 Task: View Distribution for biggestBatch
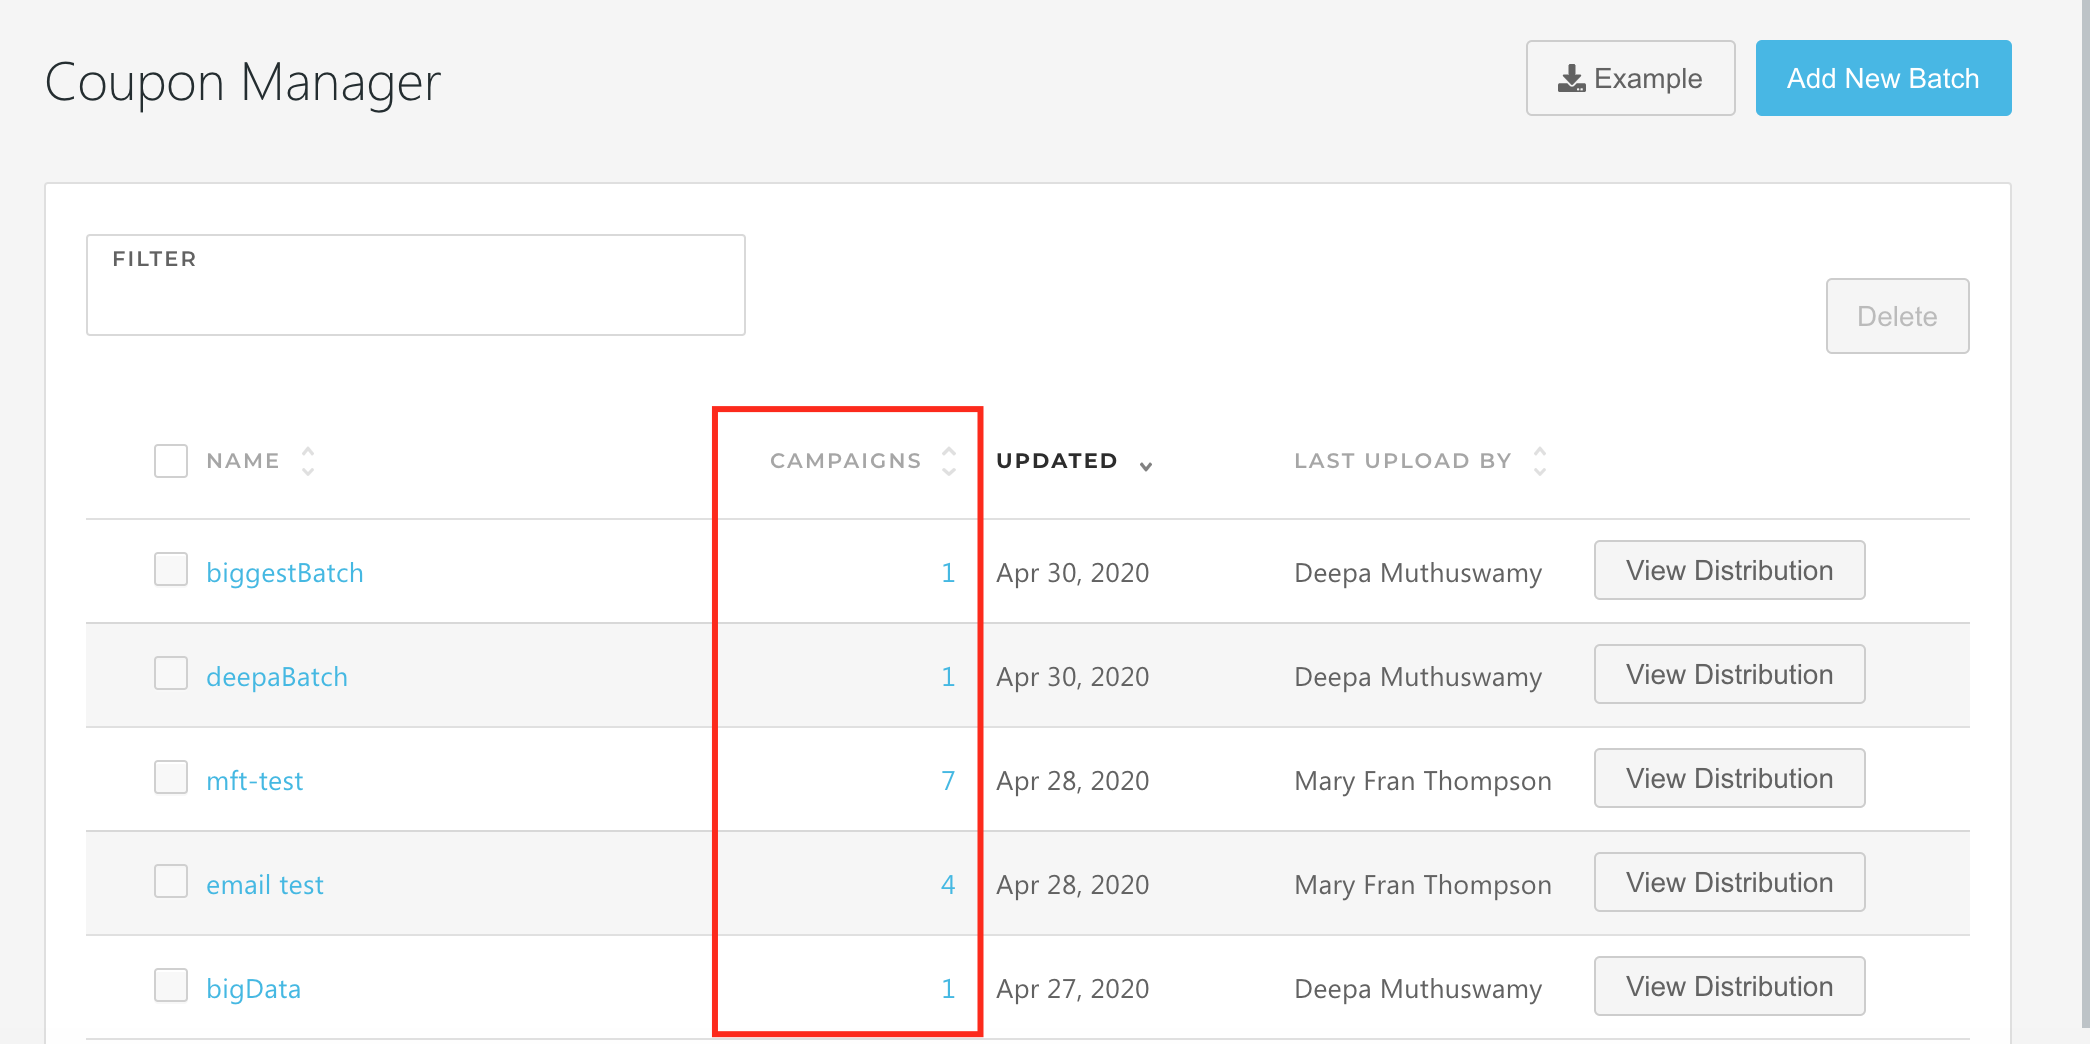click(x=1728, y=570)
